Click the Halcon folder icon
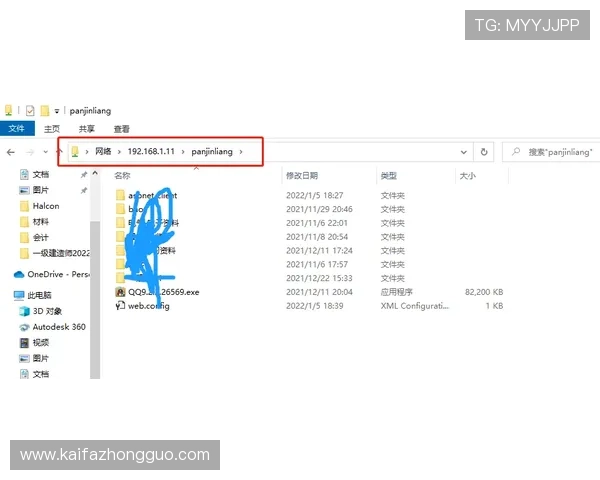 [x=24, y=206]
